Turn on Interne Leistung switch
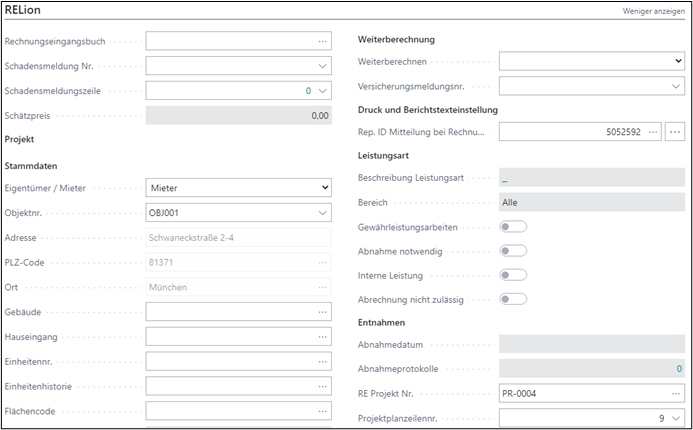The height and width of the screenshot is (430, 693). 513,275
